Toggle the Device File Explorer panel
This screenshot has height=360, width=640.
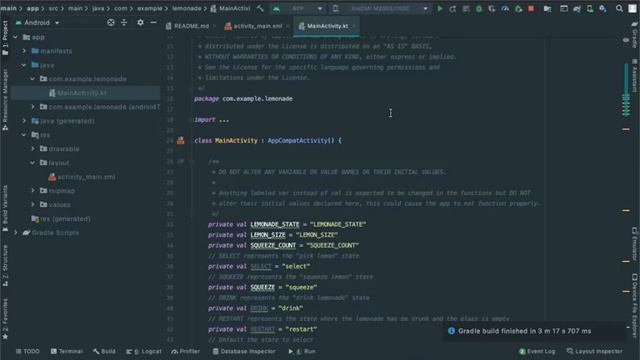pyautogui.click(x=635, y=305)
